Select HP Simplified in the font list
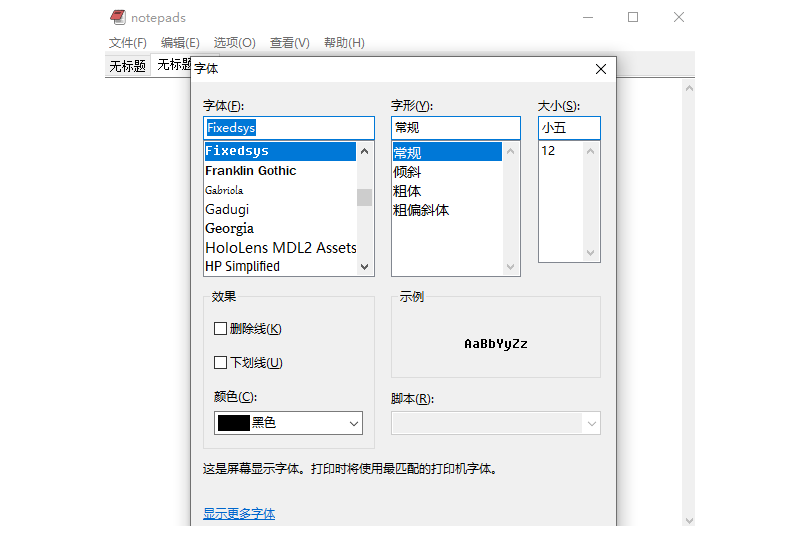The width and height of the screenshot is (800, 533). click(x=280, y=266)
